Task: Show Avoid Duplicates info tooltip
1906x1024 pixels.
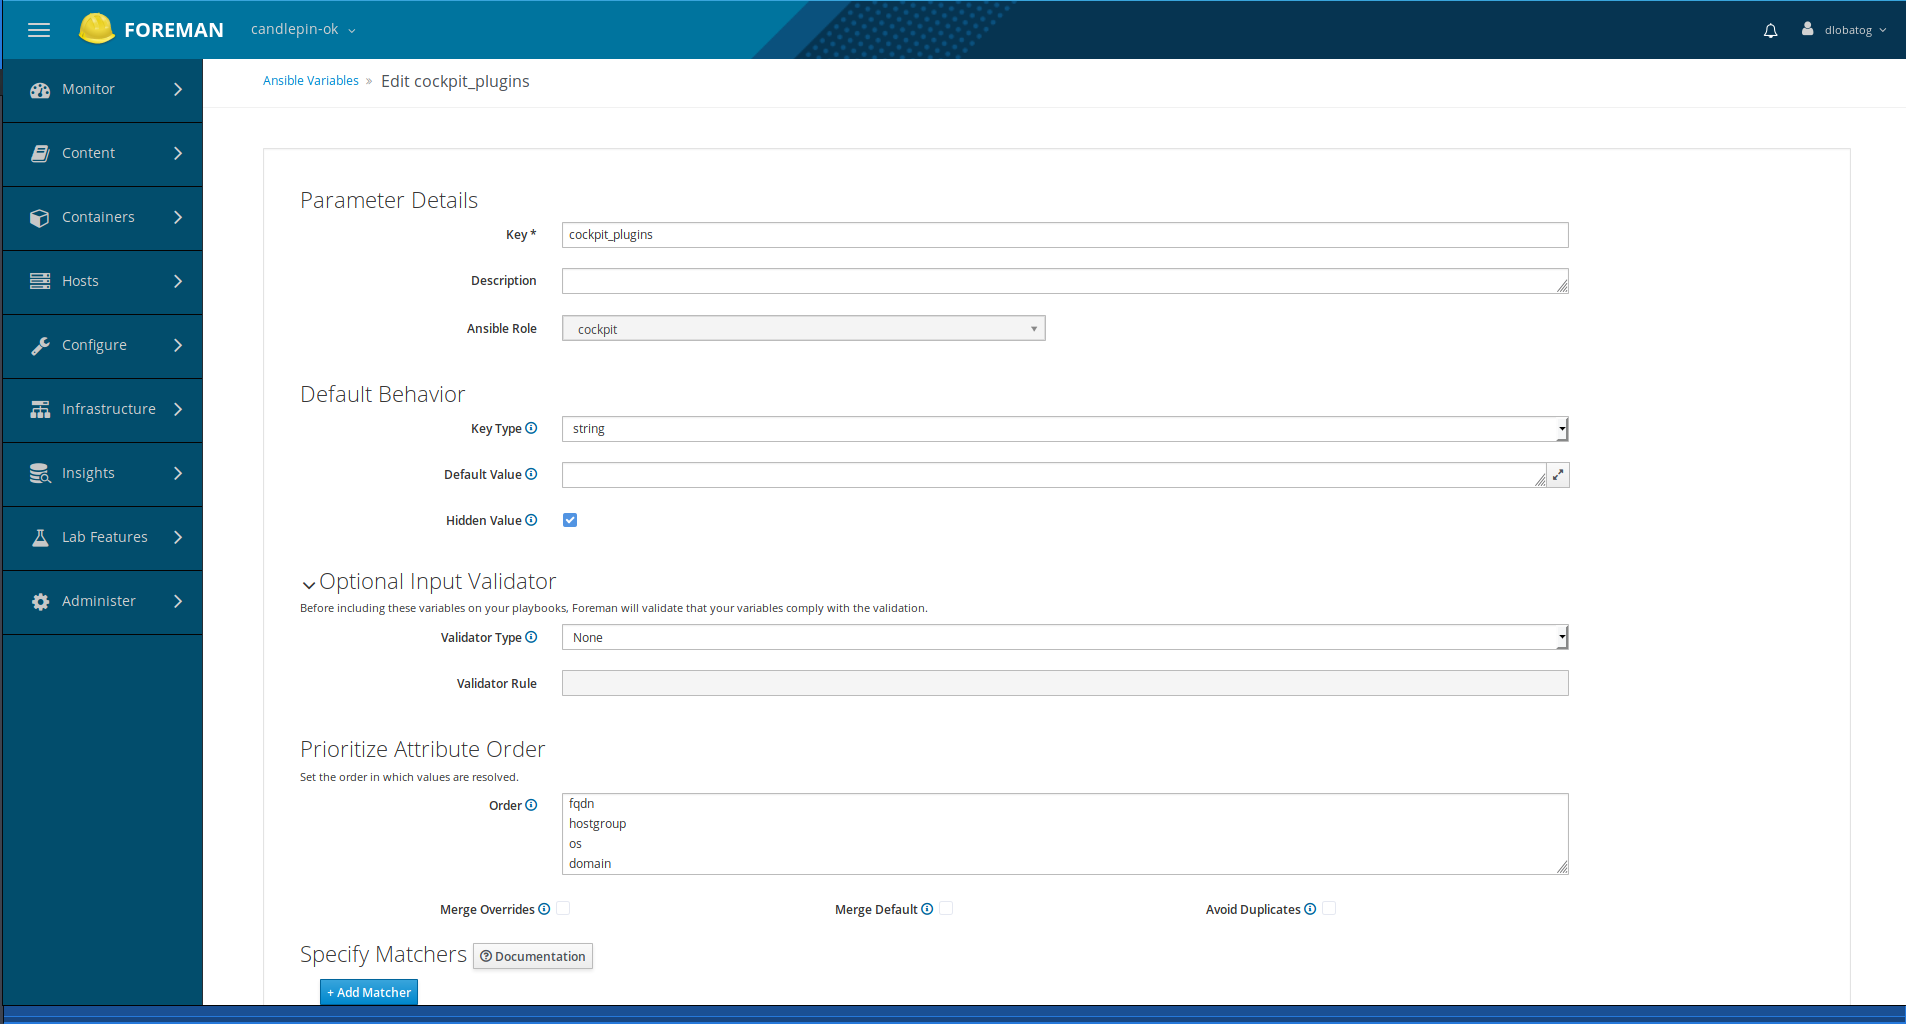Action: (1310, 909)
